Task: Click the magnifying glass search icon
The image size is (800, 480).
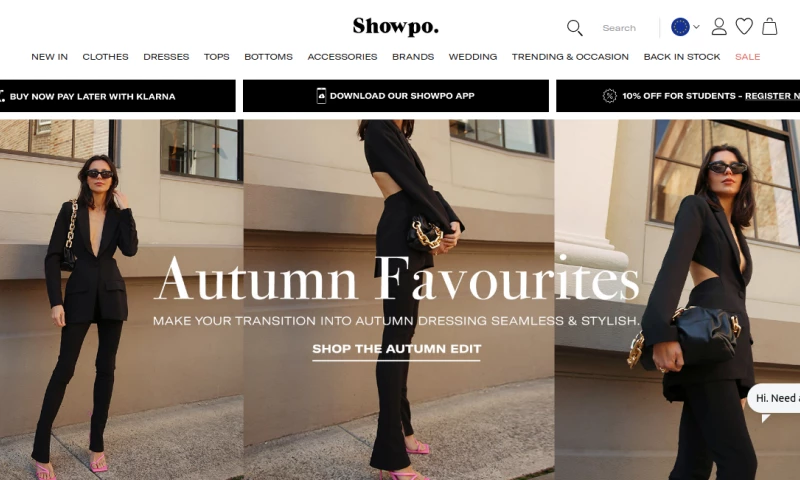Action: (574, 28)
